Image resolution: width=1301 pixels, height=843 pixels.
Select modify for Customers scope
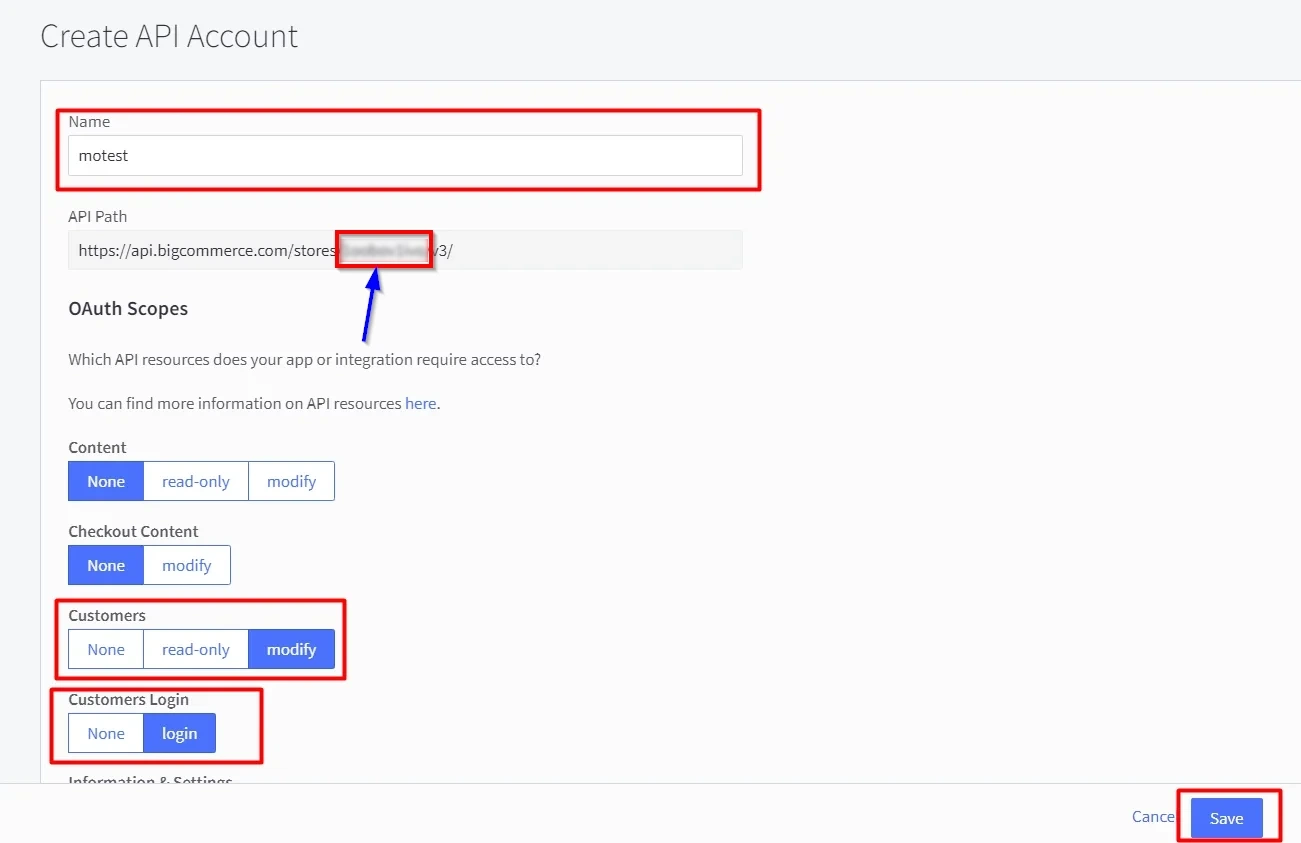pos(291,649)
